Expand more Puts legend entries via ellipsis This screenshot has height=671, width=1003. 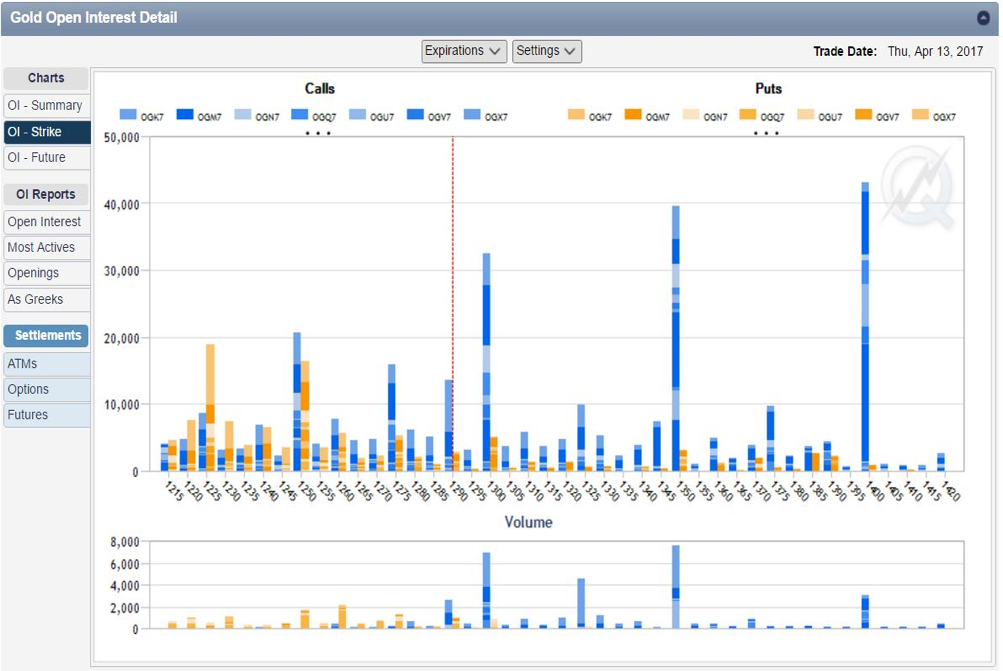coord(766,133)
